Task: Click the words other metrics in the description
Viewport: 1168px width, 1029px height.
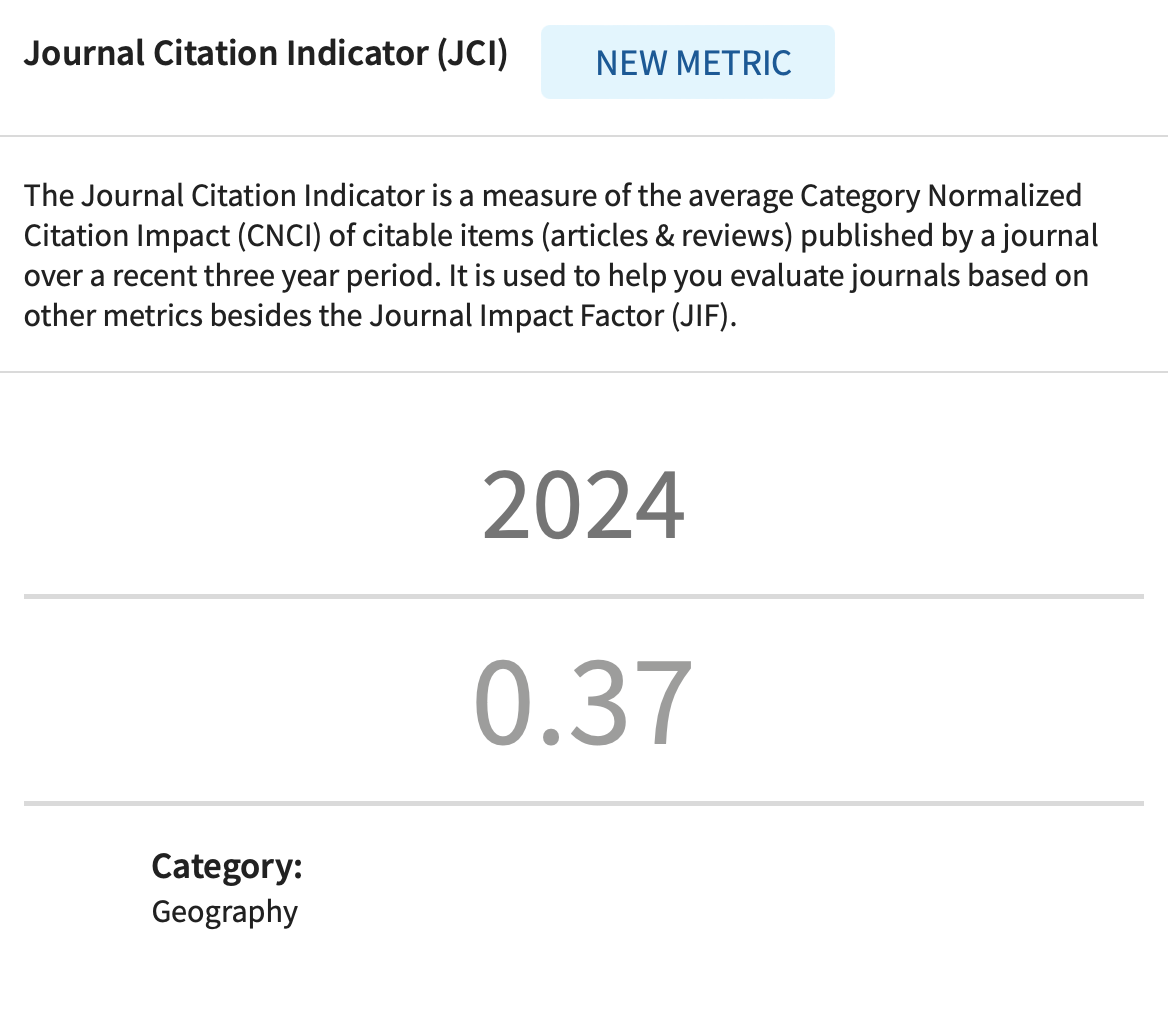Action: [113, 316]
